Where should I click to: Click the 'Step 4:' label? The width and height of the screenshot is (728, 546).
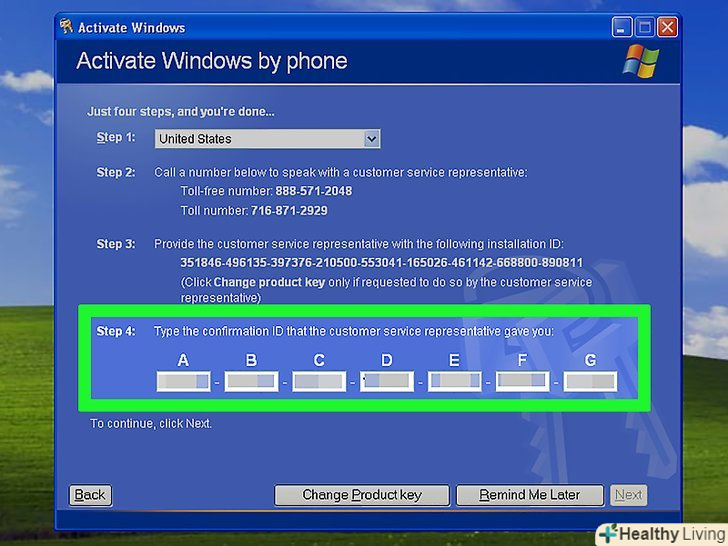[x=116, y=331]
